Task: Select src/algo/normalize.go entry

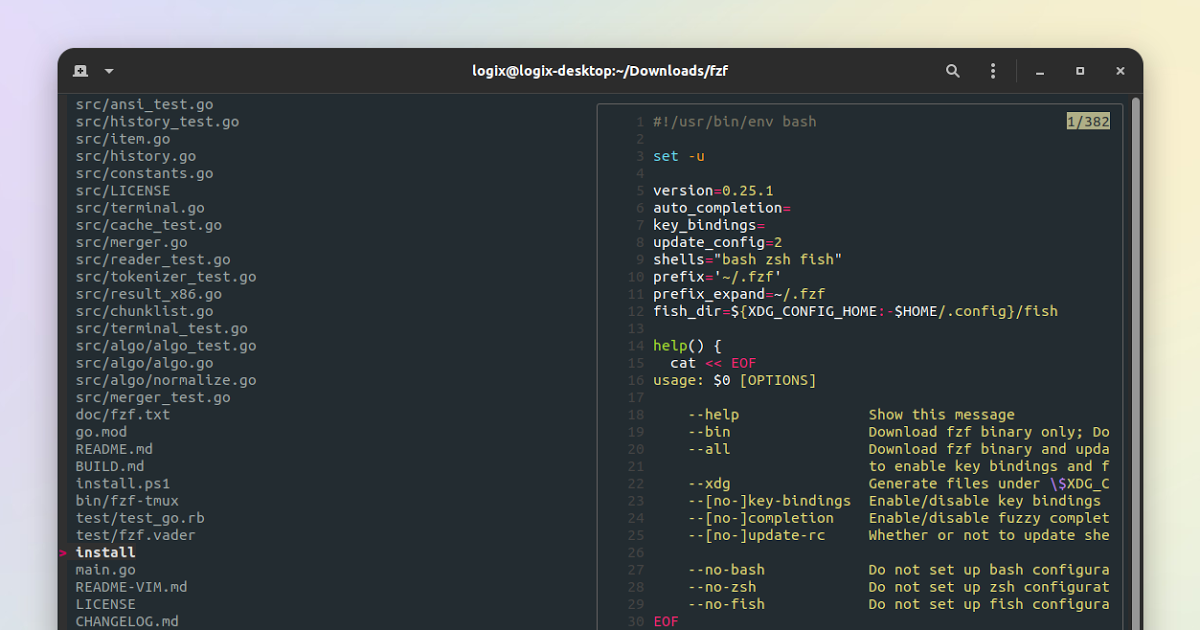Action: pyautogui.click(x=166, y=380)
